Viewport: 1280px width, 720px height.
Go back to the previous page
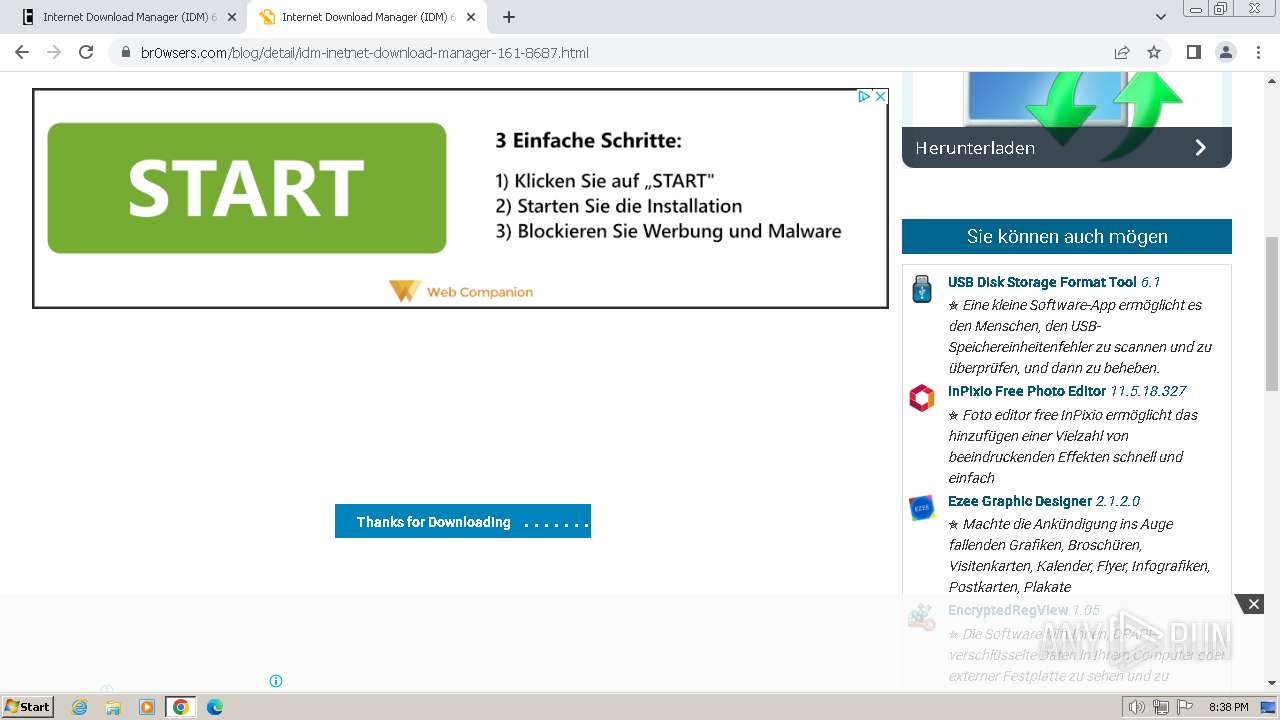pos(22,52)
